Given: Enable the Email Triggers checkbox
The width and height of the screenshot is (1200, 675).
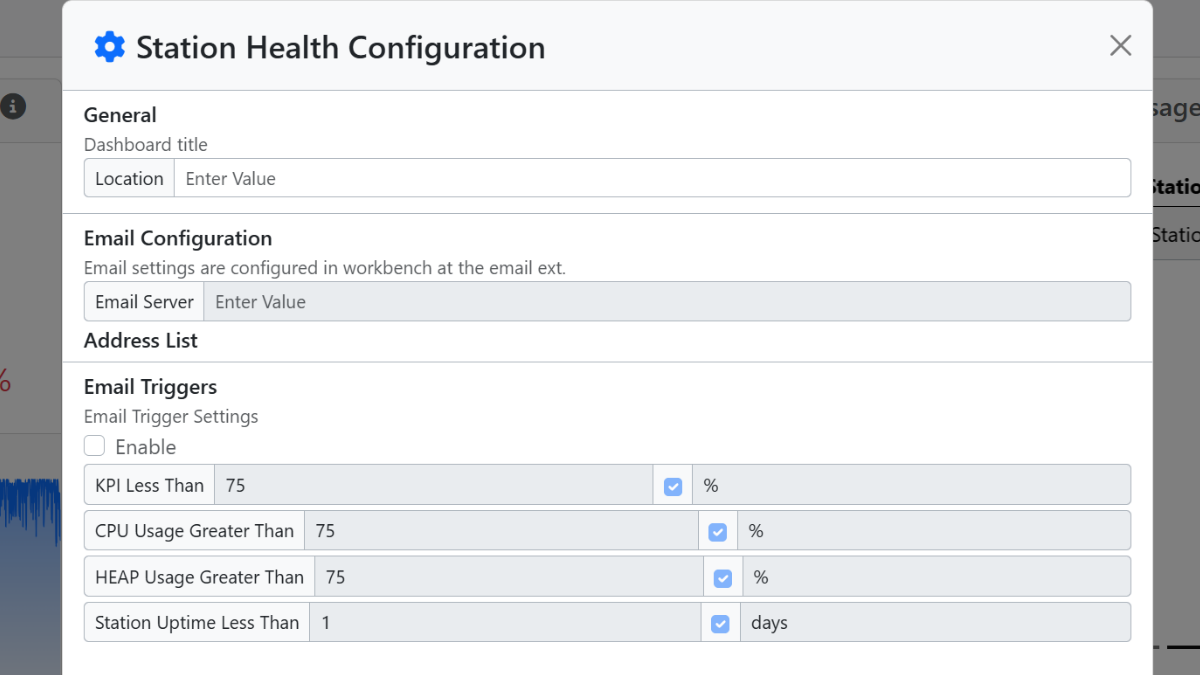Looking at the screenshot, I should (94, 446).
